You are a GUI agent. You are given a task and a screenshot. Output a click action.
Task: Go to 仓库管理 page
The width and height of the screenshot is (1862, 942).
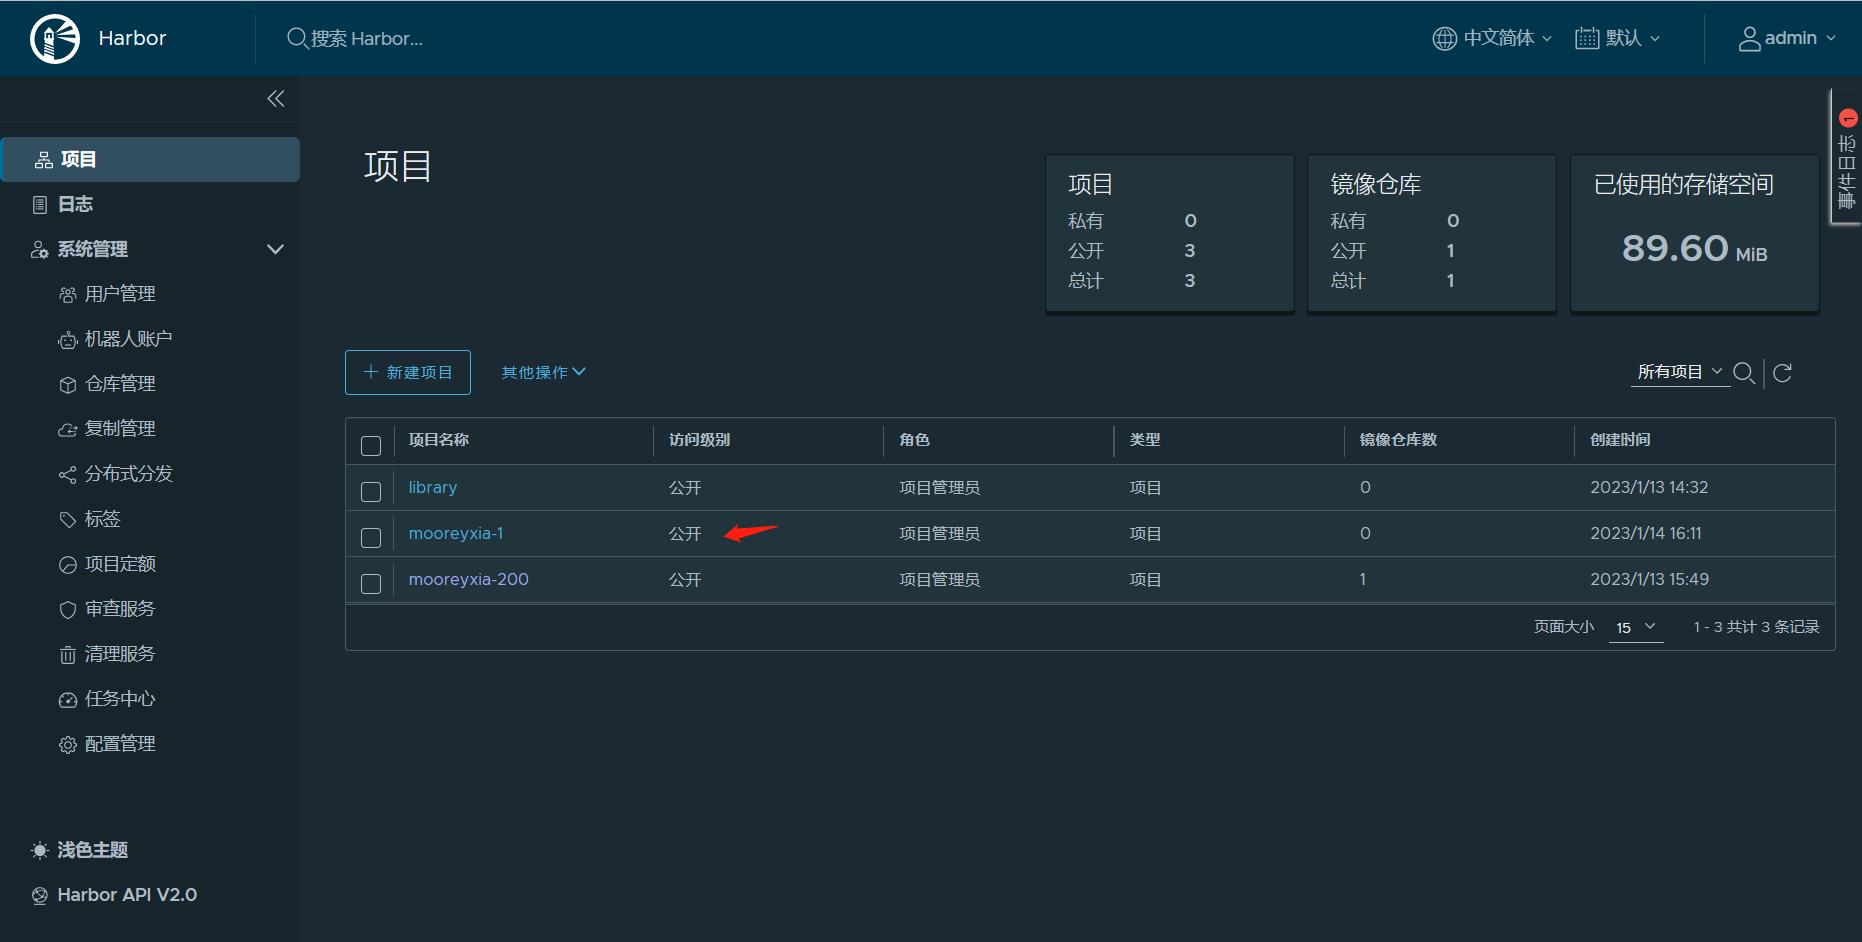tap(120, 384)
